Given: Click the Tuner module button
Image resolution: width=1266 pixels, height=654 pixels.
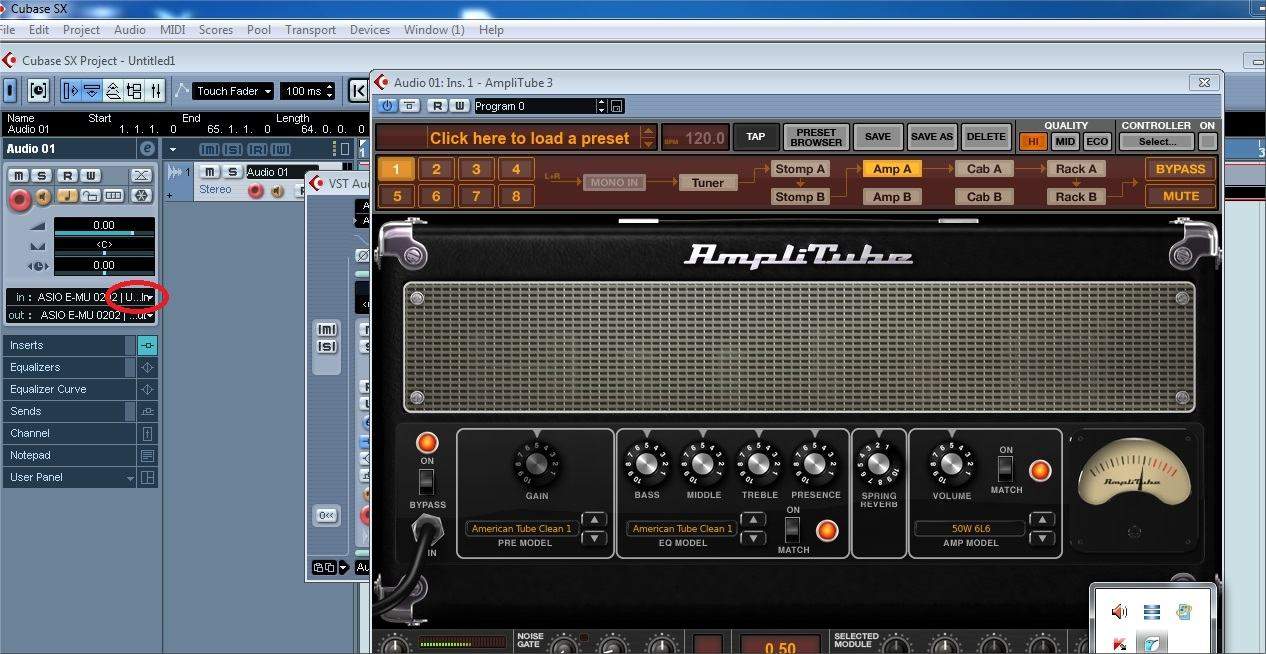Looking at the screenshot, I should click(707, 182).
